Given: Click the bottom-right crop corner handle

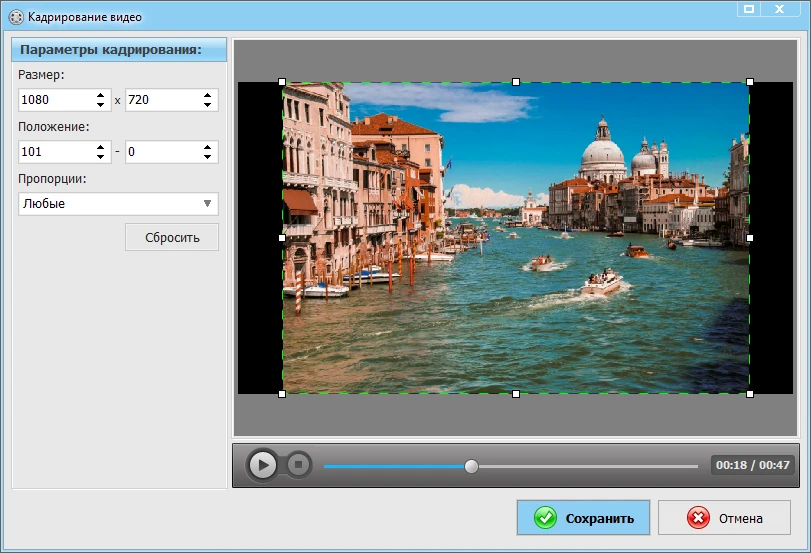Looking at the screenshot, I should coord(750,394).
